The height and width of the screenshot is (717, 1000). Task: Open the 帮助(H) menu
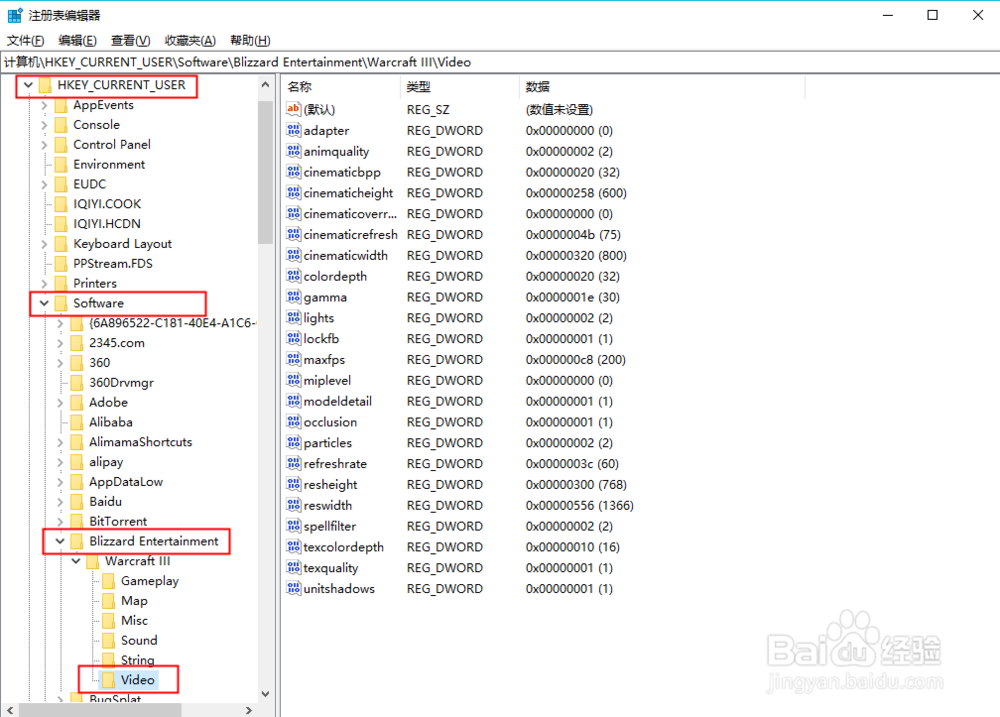coord(251,41)
